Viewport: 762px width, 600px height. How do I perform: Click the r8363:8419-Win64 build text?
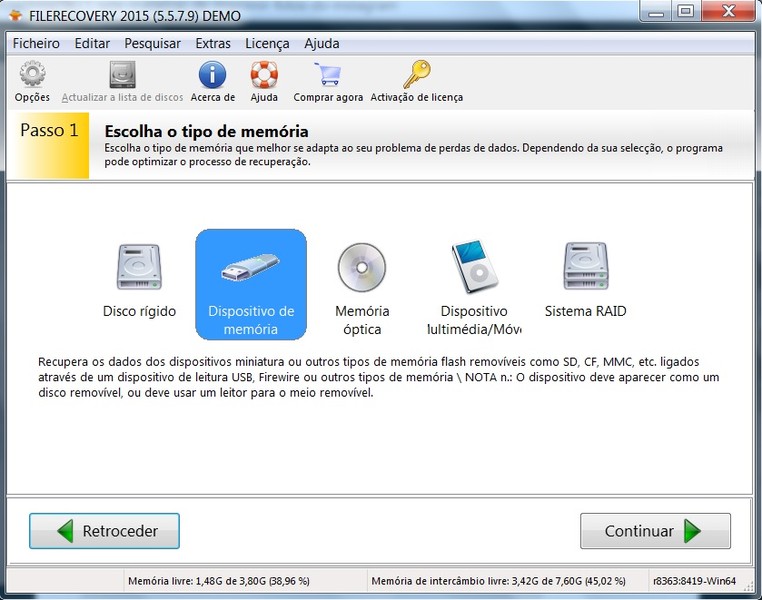(694, 581)
